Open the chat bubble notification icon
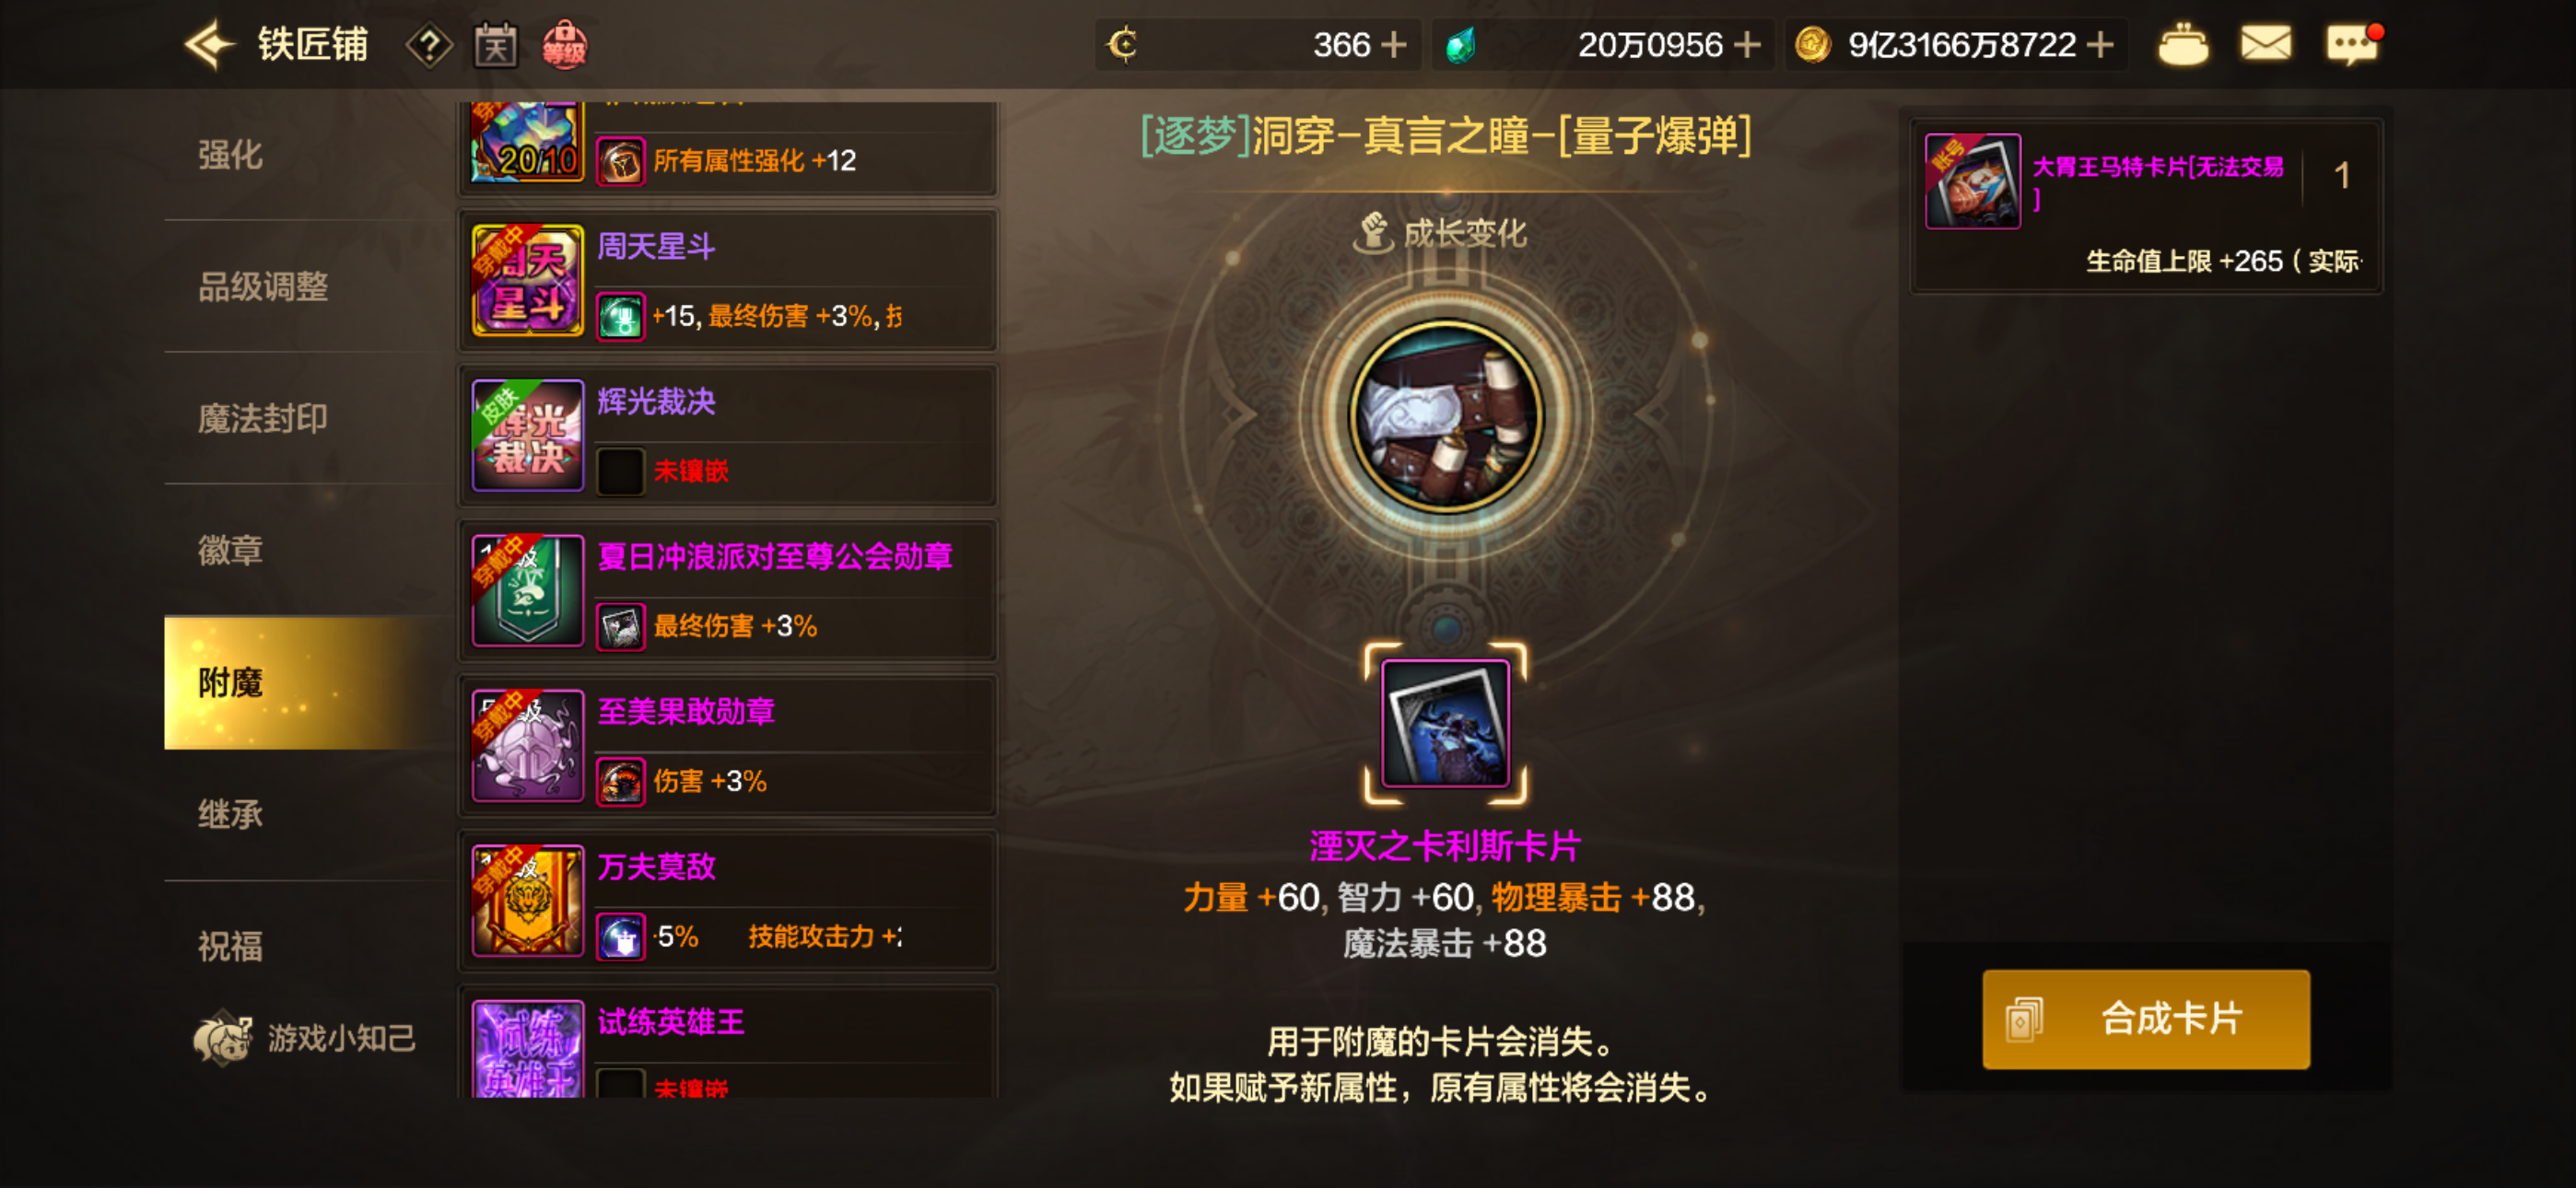The height and width of the screenshot is (1188, 2576). 2353,44
